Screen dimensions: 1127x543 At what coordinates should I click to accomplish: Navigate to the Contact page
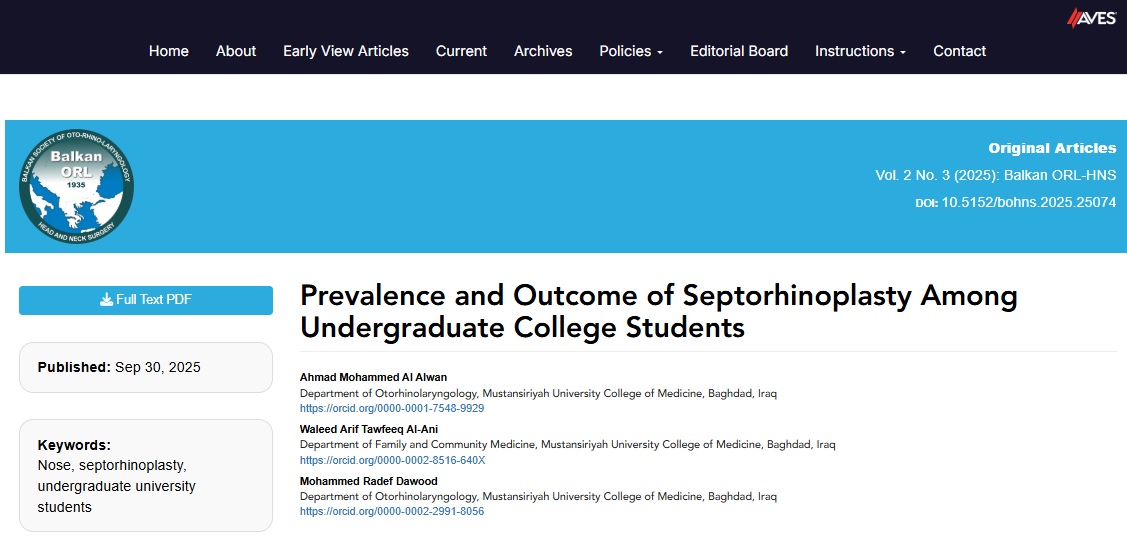coord(959,51)
